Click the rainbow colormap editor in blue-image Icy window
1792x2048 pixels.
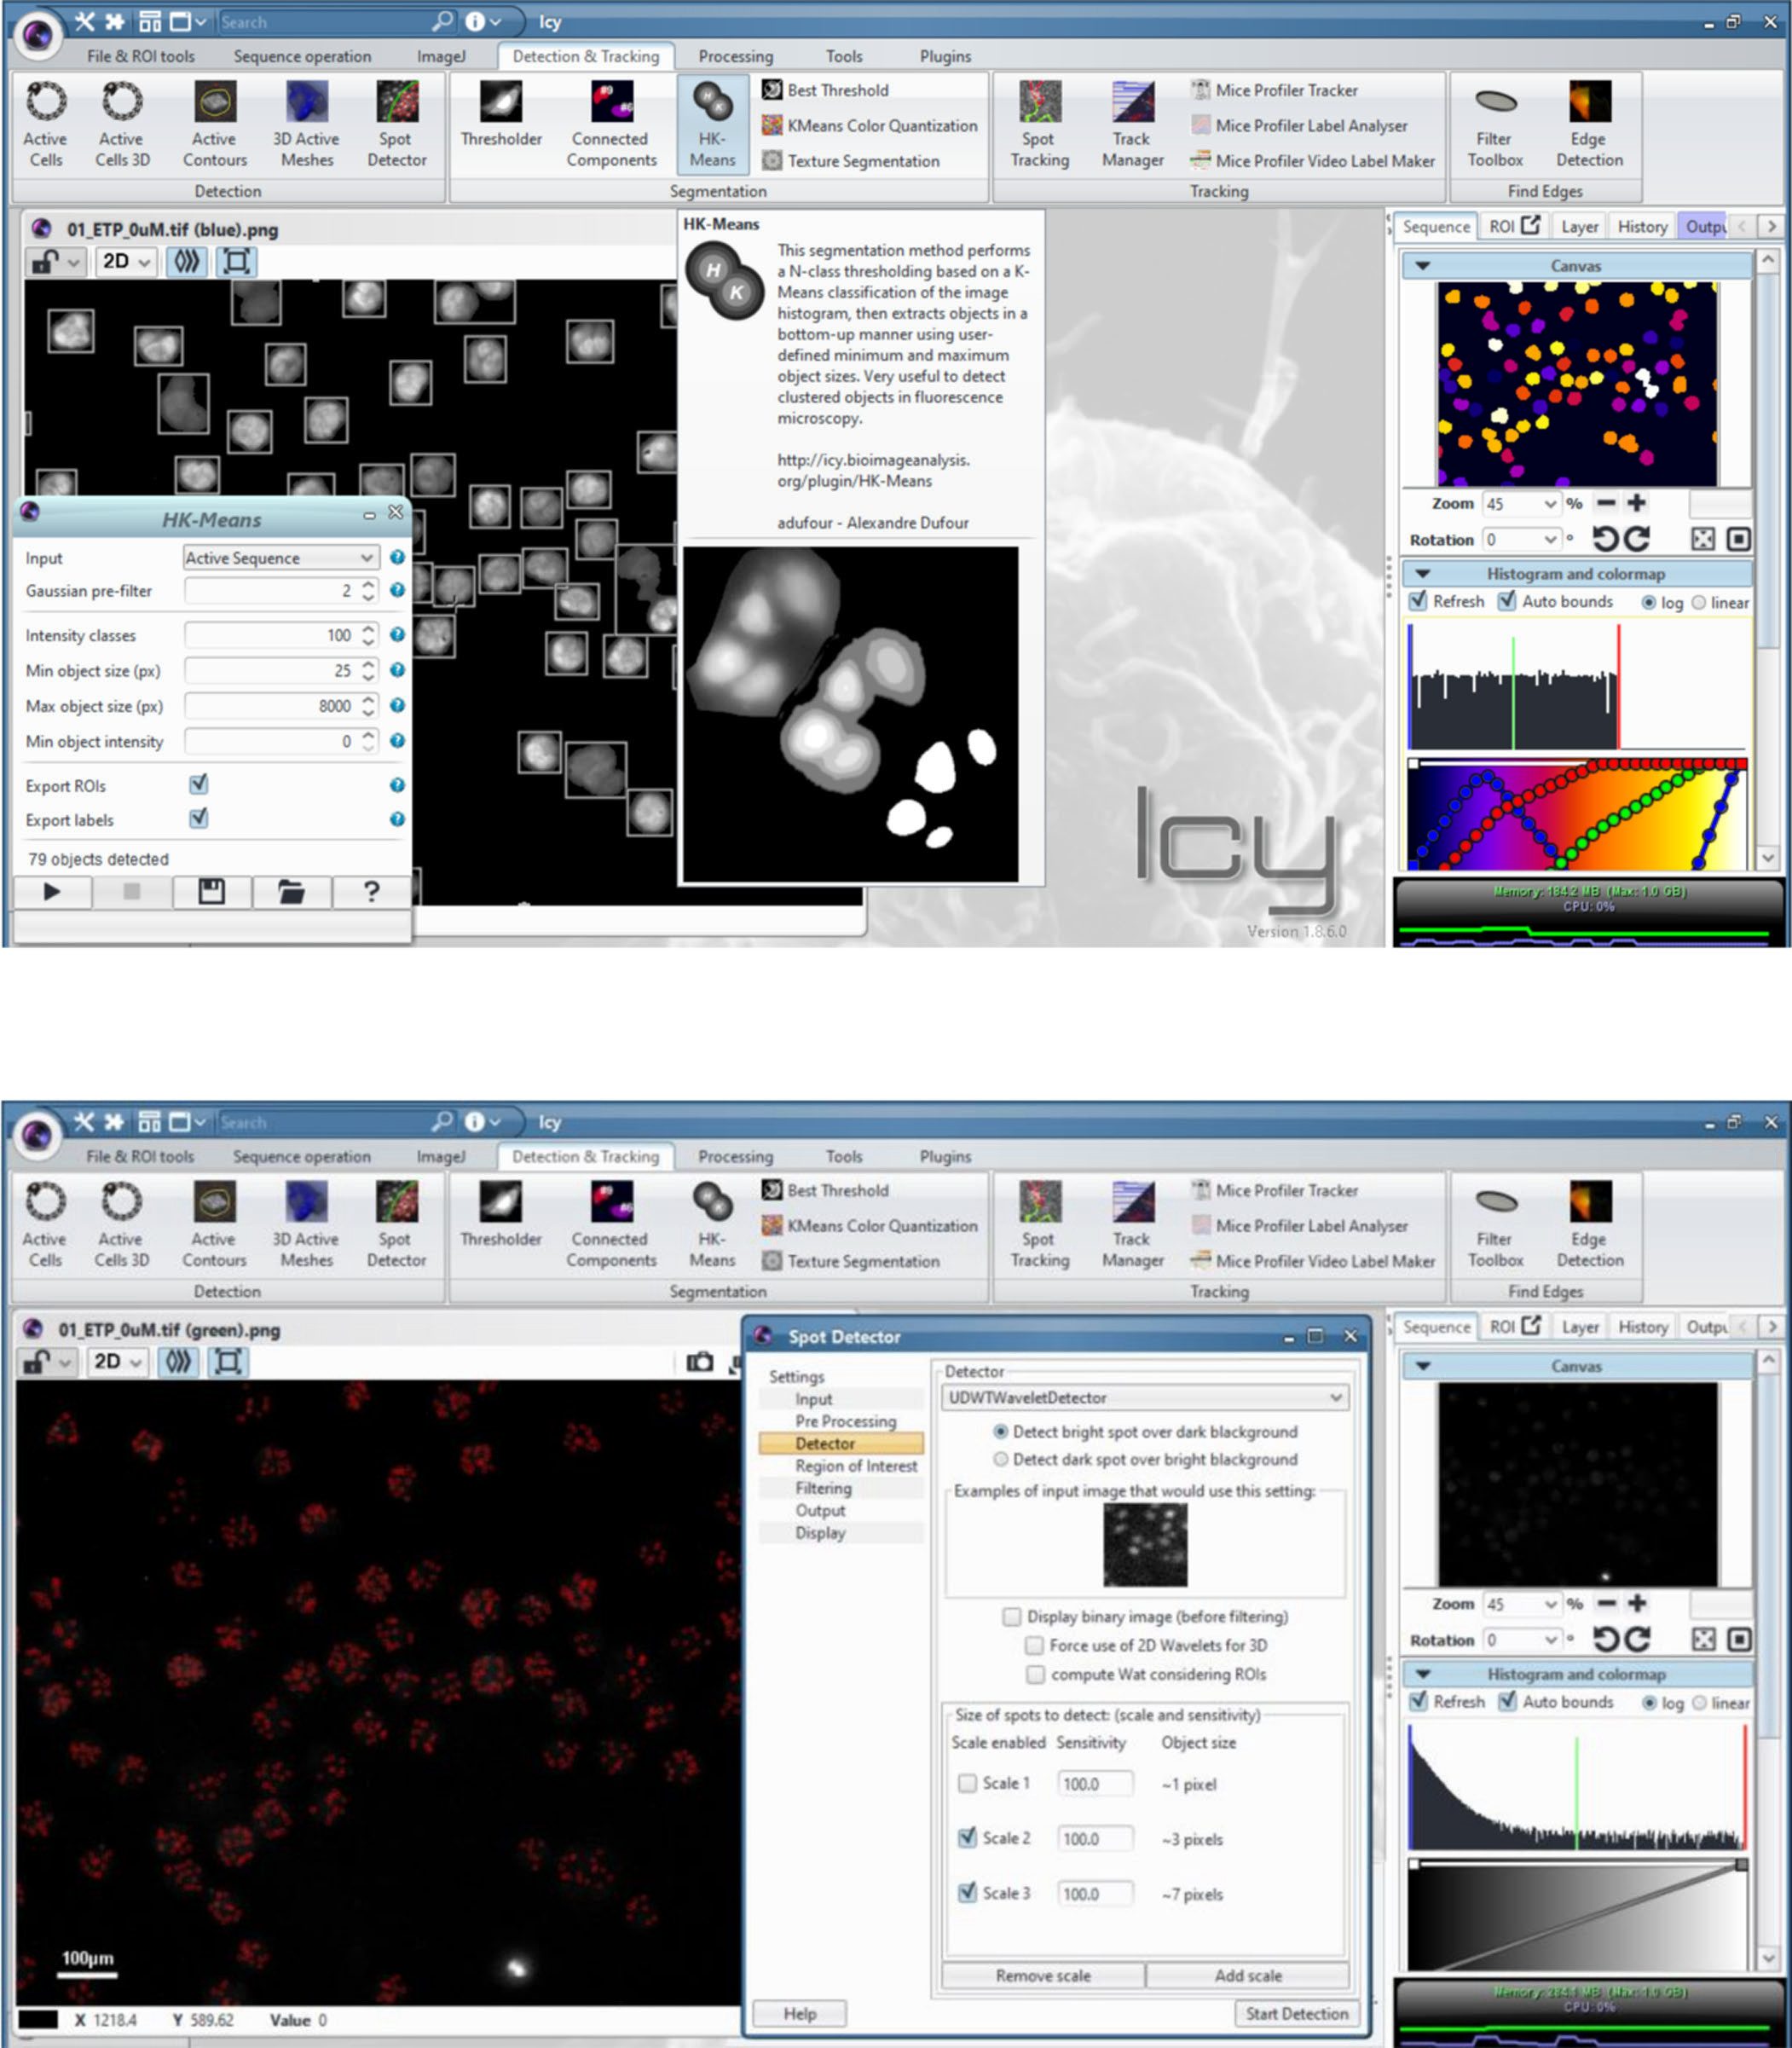[1577, 814]
